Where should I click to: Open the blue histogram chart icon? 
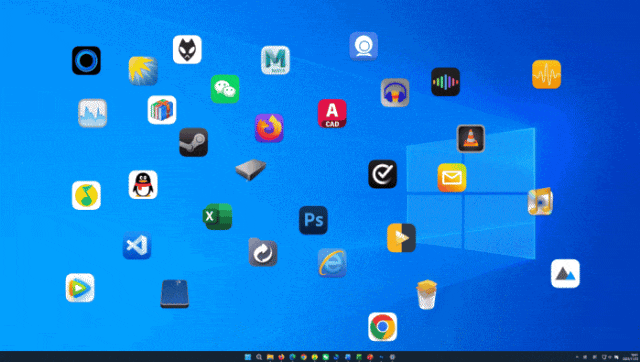click(93, 113)
